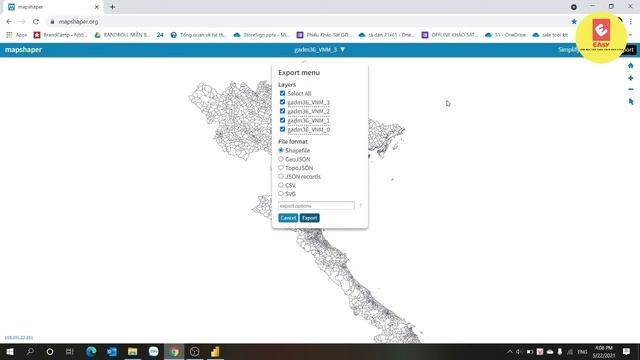Open the Simplify menu
Image resolution: width=640 pixels, height=360 pixels.
point(568,50)
